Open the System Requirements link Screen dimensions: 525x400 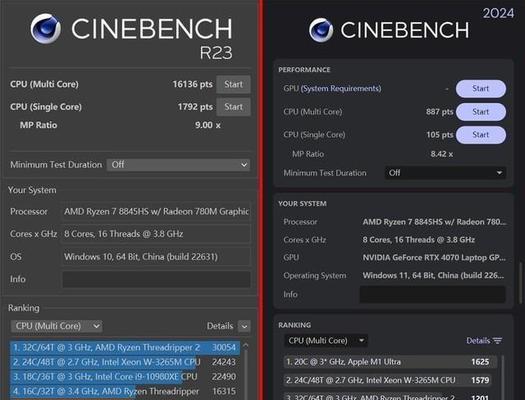(341, 89)
